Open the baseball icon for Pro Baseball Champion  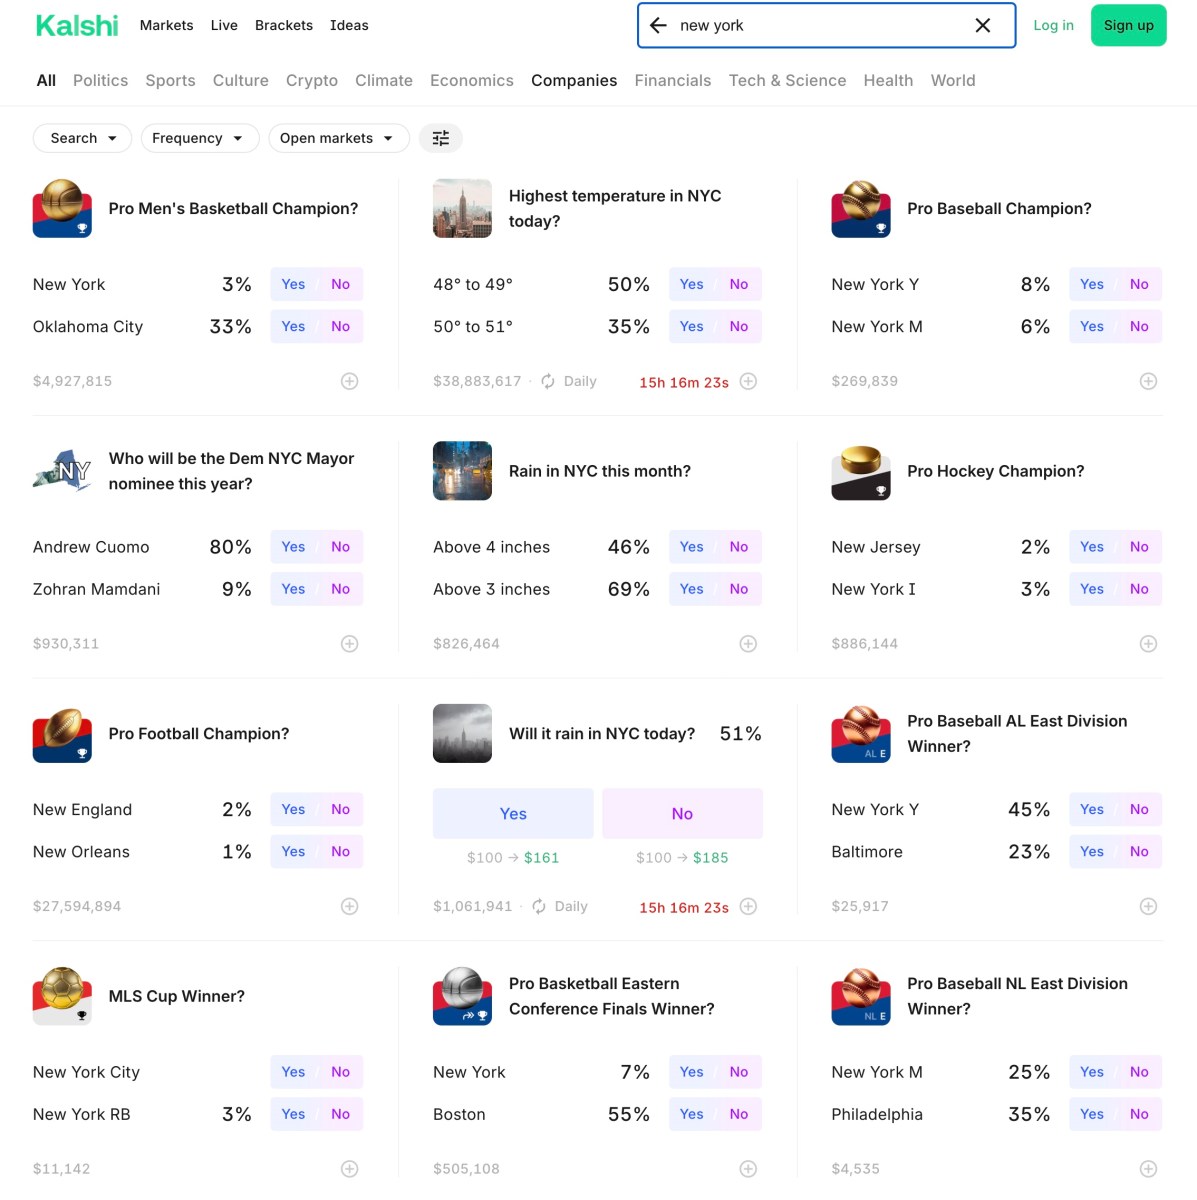[861, 208]
